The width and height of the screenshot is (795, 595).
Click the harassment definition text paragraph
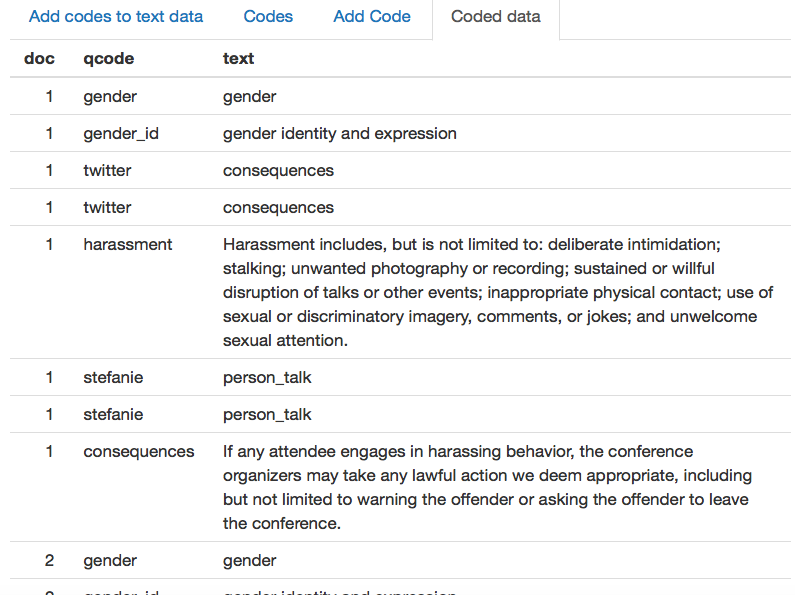[497, 292]
